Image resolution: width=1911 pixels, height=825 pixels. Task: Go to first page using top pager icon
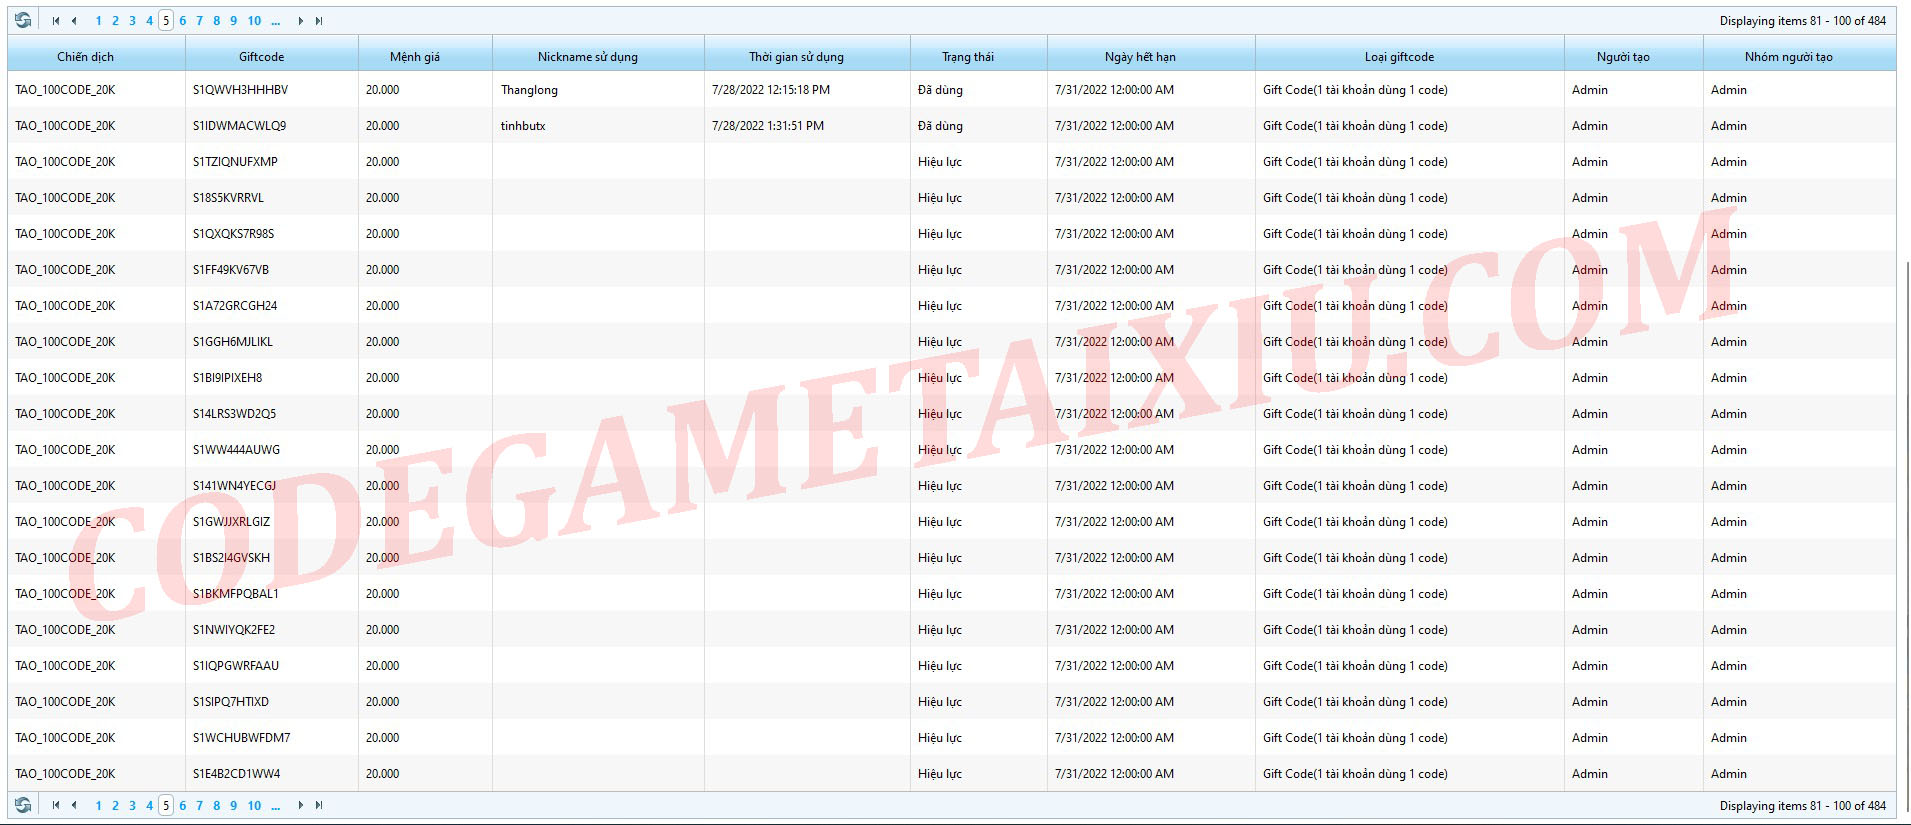point(56,21)
